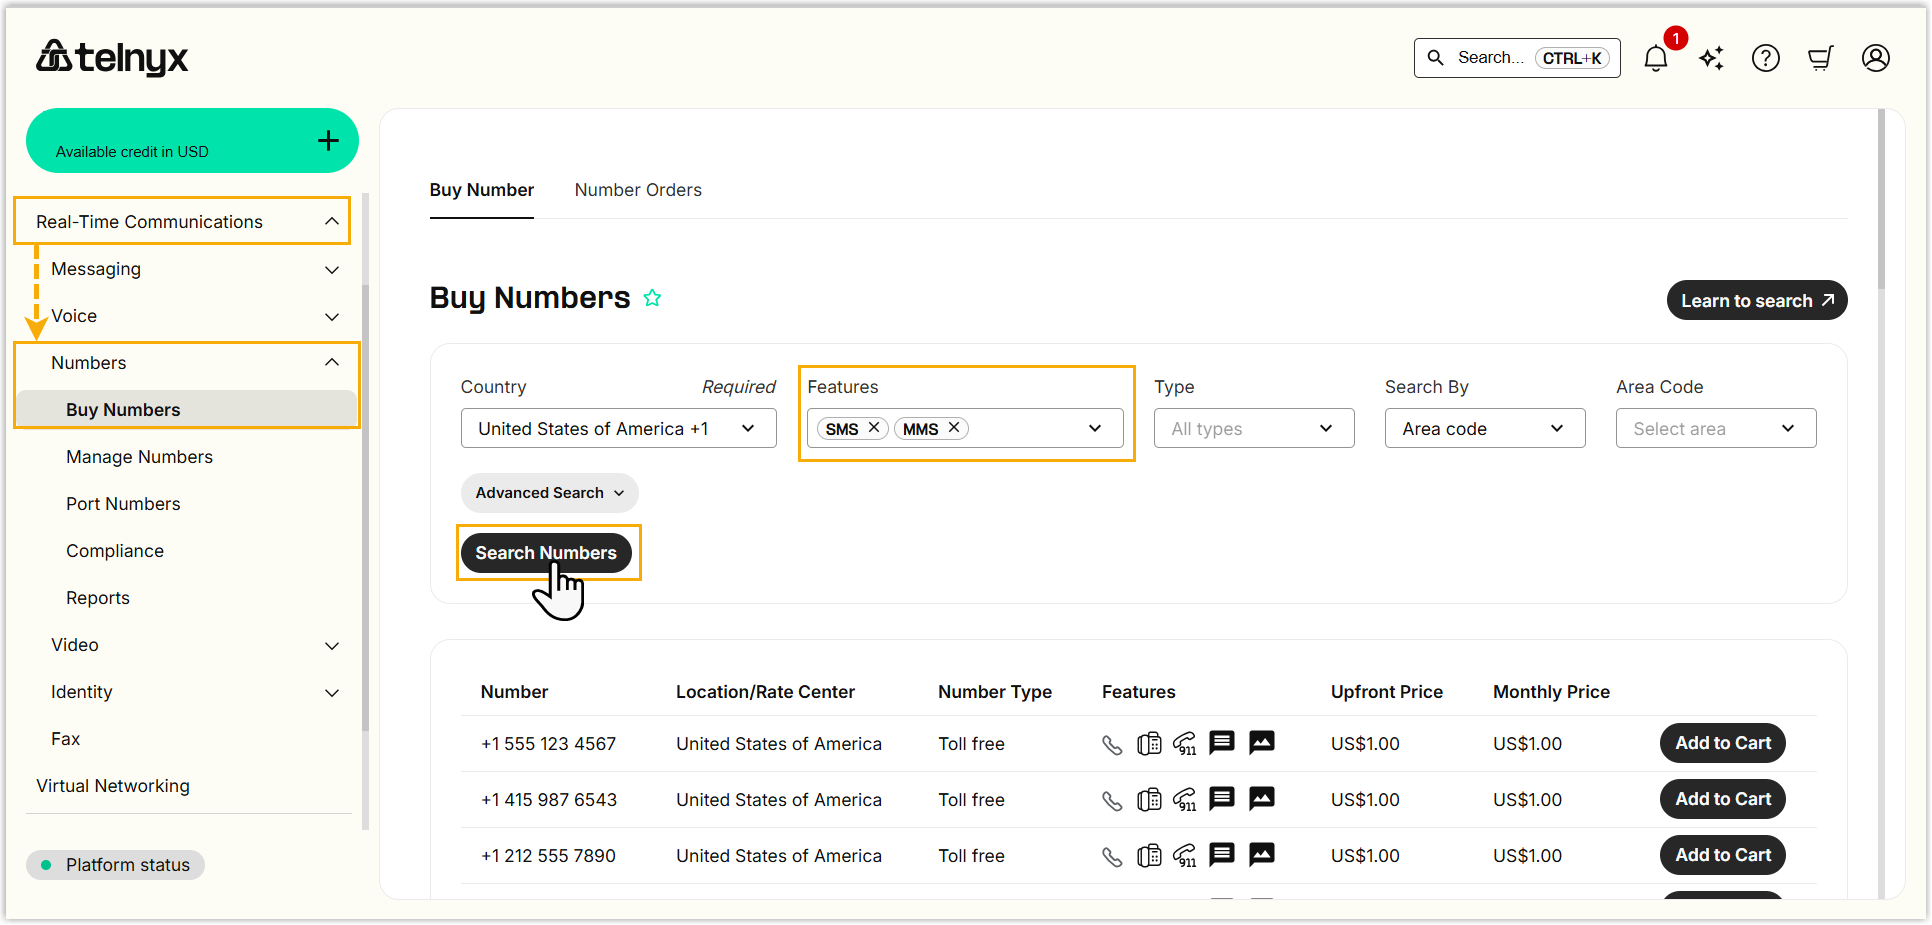Screen dimensions: 1932x925
Task: Remove the SMS feature tag
Action: click(873, 428)
